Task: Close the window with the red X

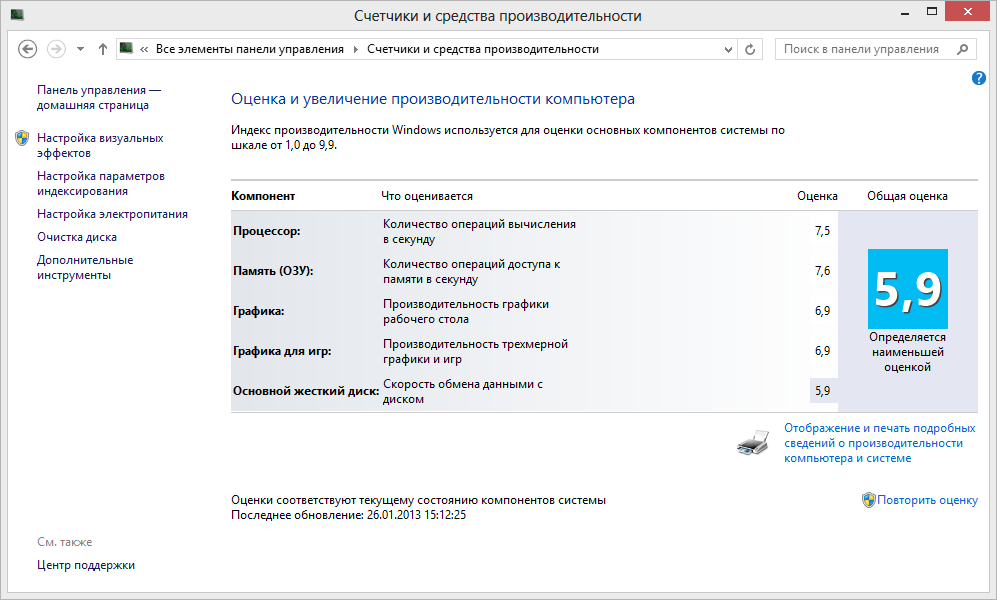Action: click(x=967, y=11)
